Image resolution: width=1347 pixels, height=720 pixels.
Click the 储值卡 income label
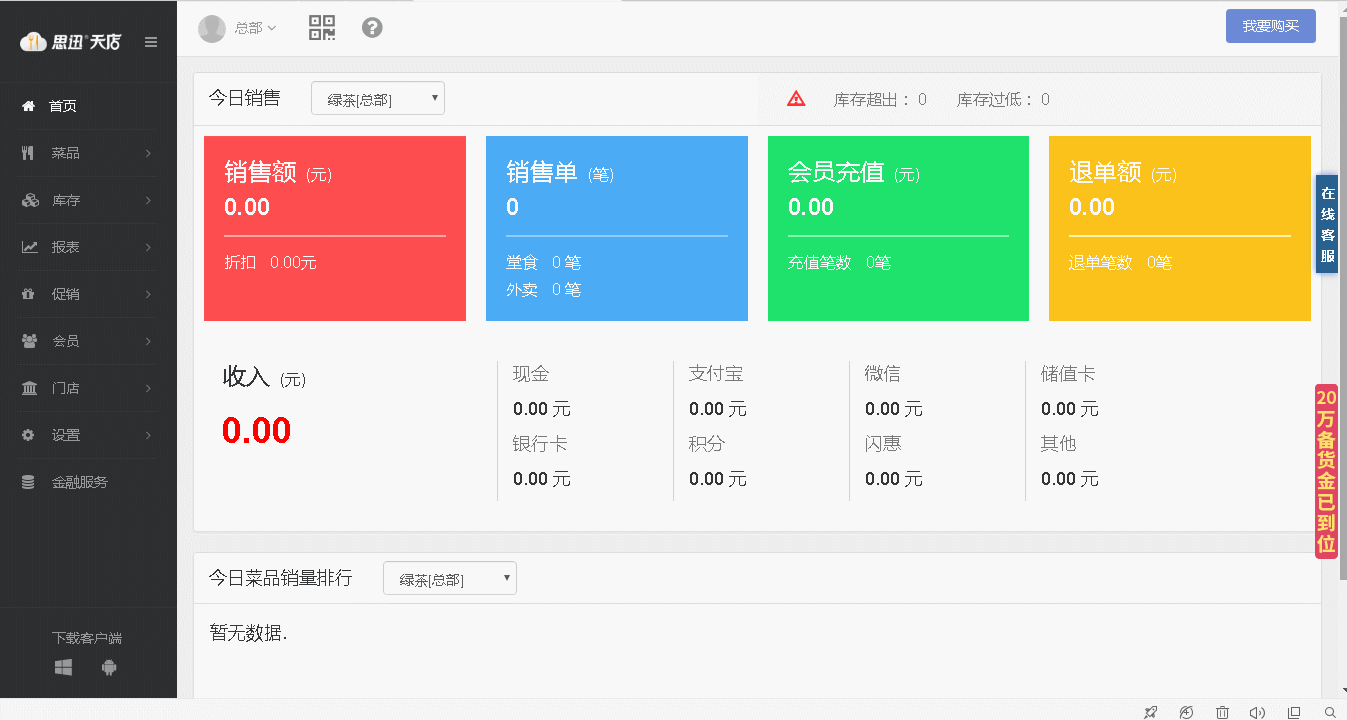point(1068,374)
